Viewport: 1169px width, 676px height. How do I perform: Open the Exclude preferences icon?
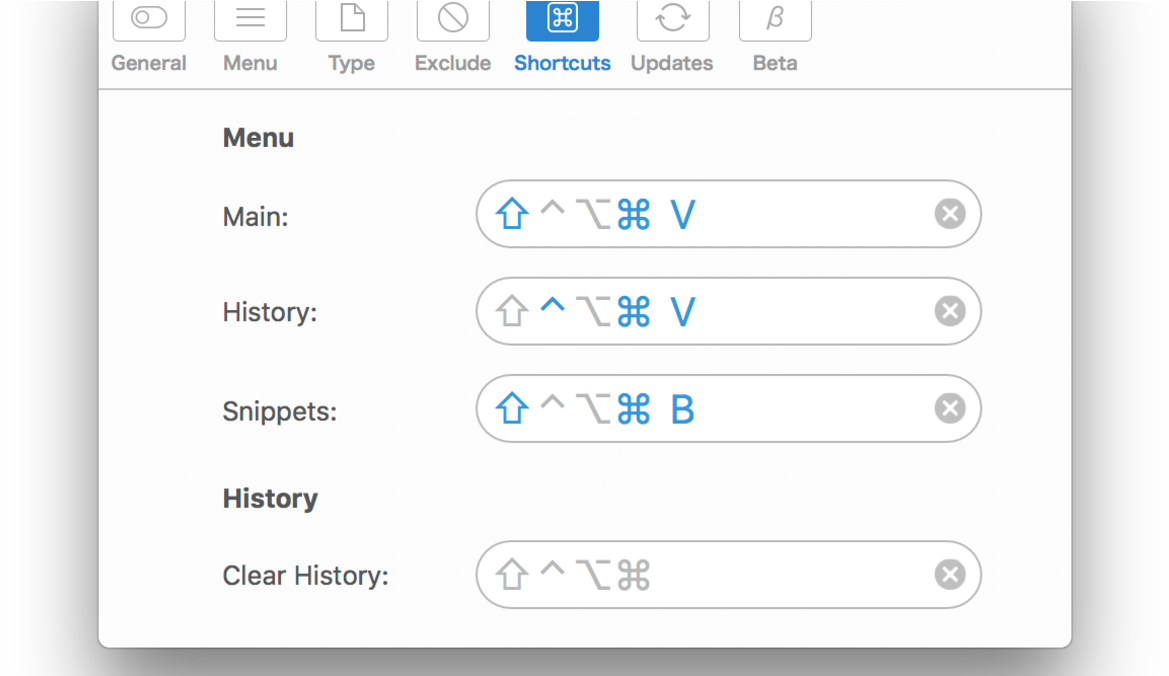point(453,19)
